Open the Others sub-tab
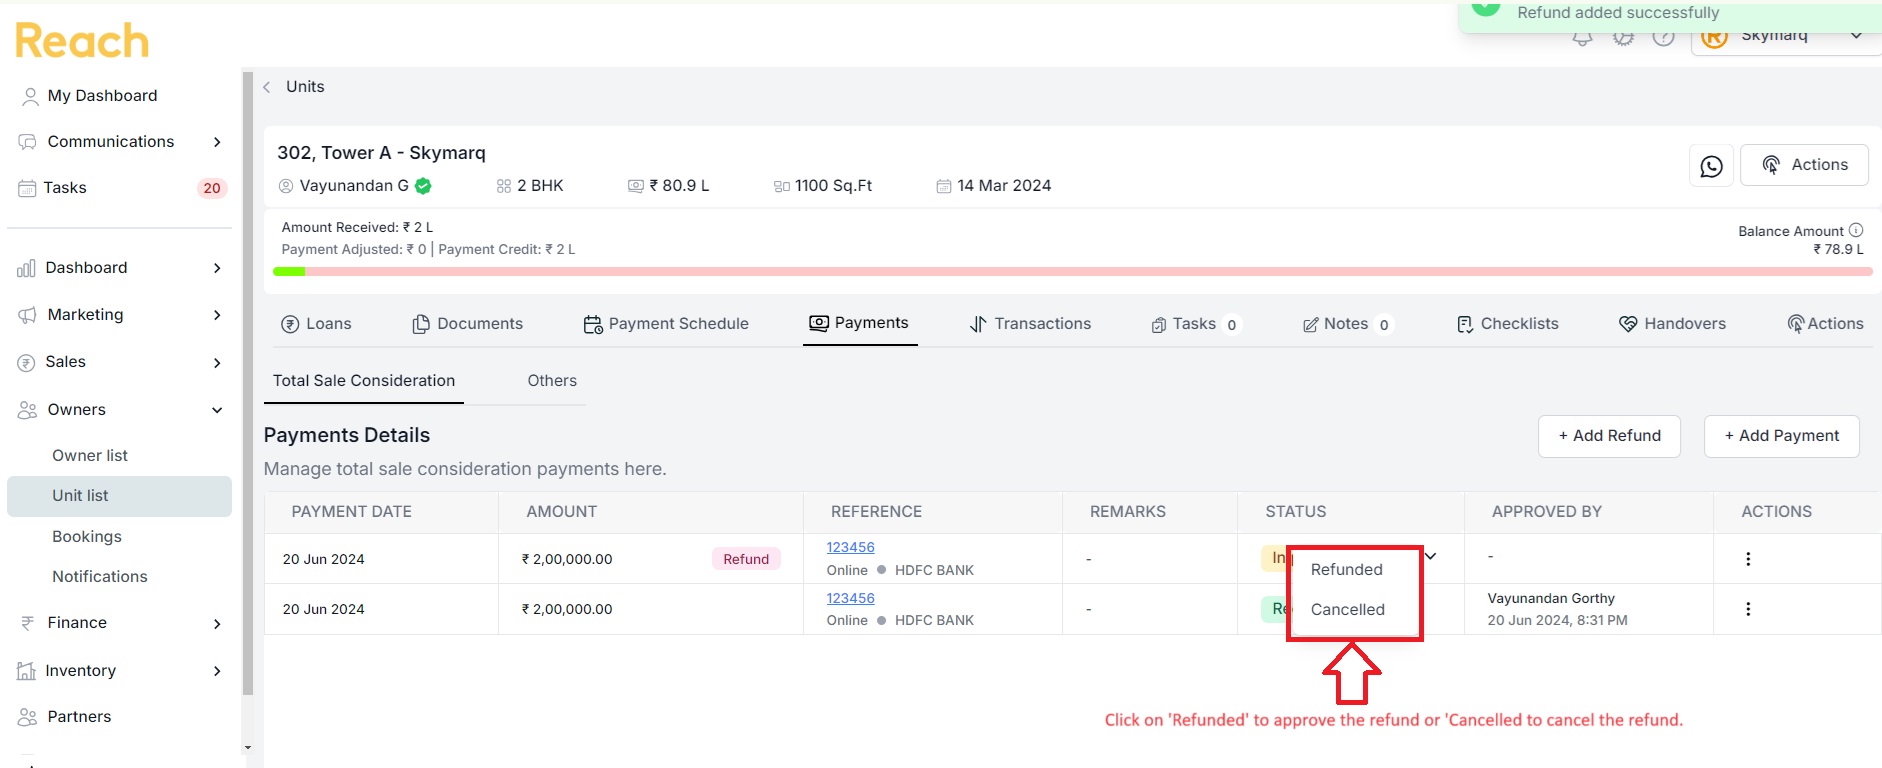 click(552, 381)
